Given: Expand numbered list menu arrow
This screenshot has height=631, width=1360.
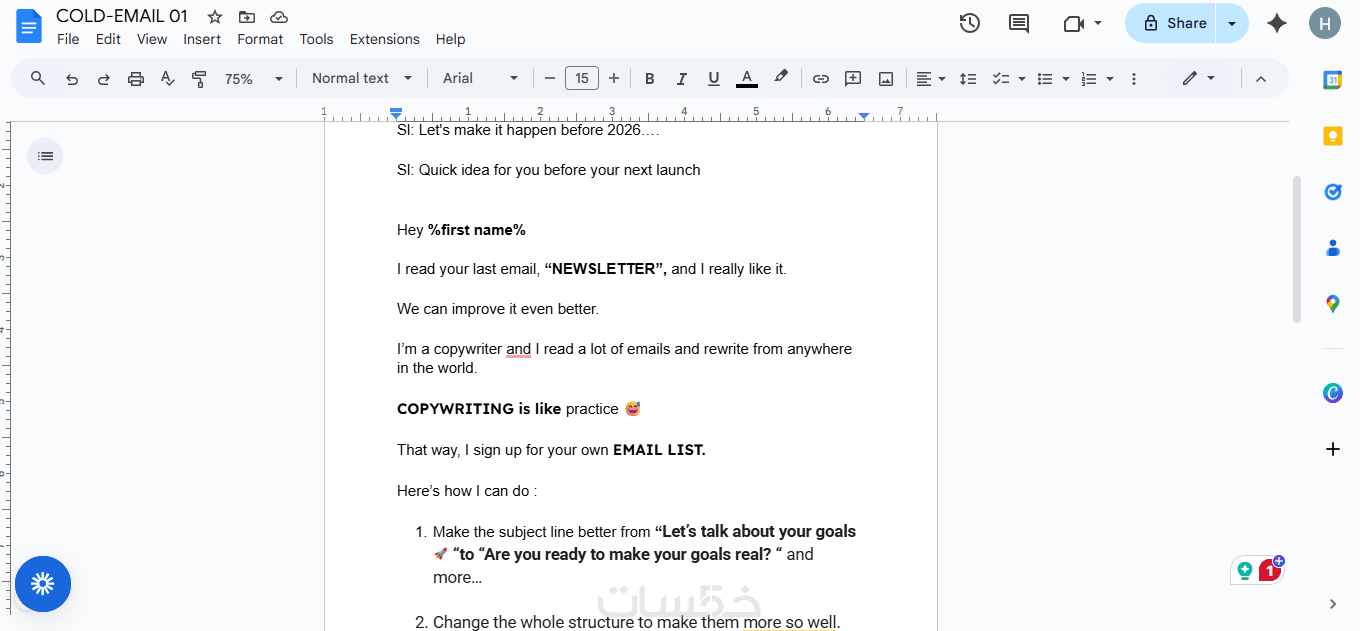Looking at the screenshot, I should [x=1110, y=78].
